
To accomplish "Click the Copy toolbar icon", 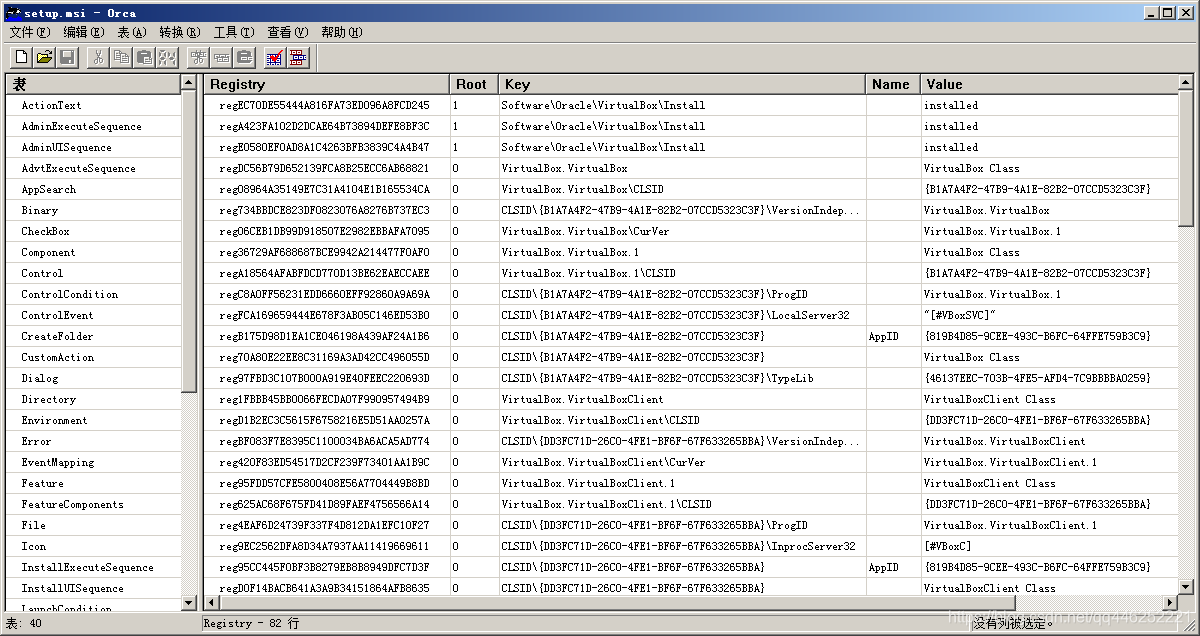I will pyautogui.click(x=121, y=57).
